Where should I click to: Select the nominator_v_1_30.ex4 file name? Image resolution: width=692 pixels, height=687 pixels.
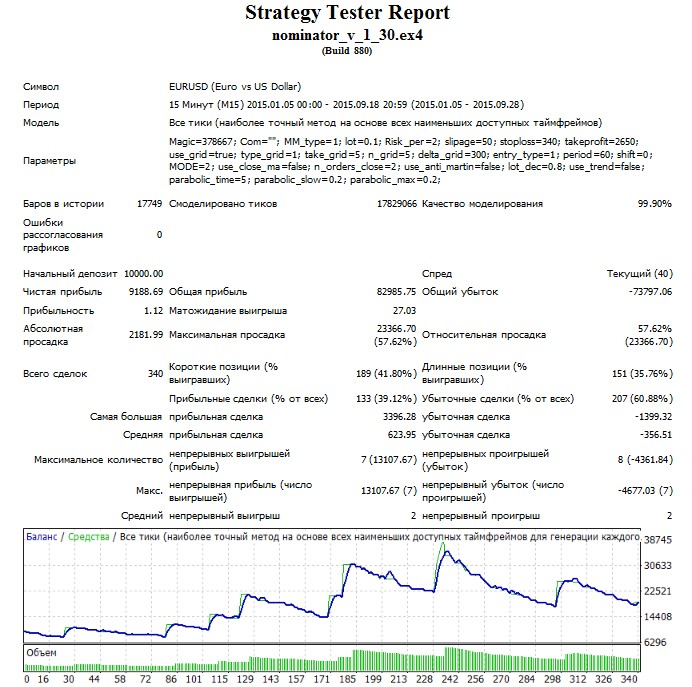(347, 35)
